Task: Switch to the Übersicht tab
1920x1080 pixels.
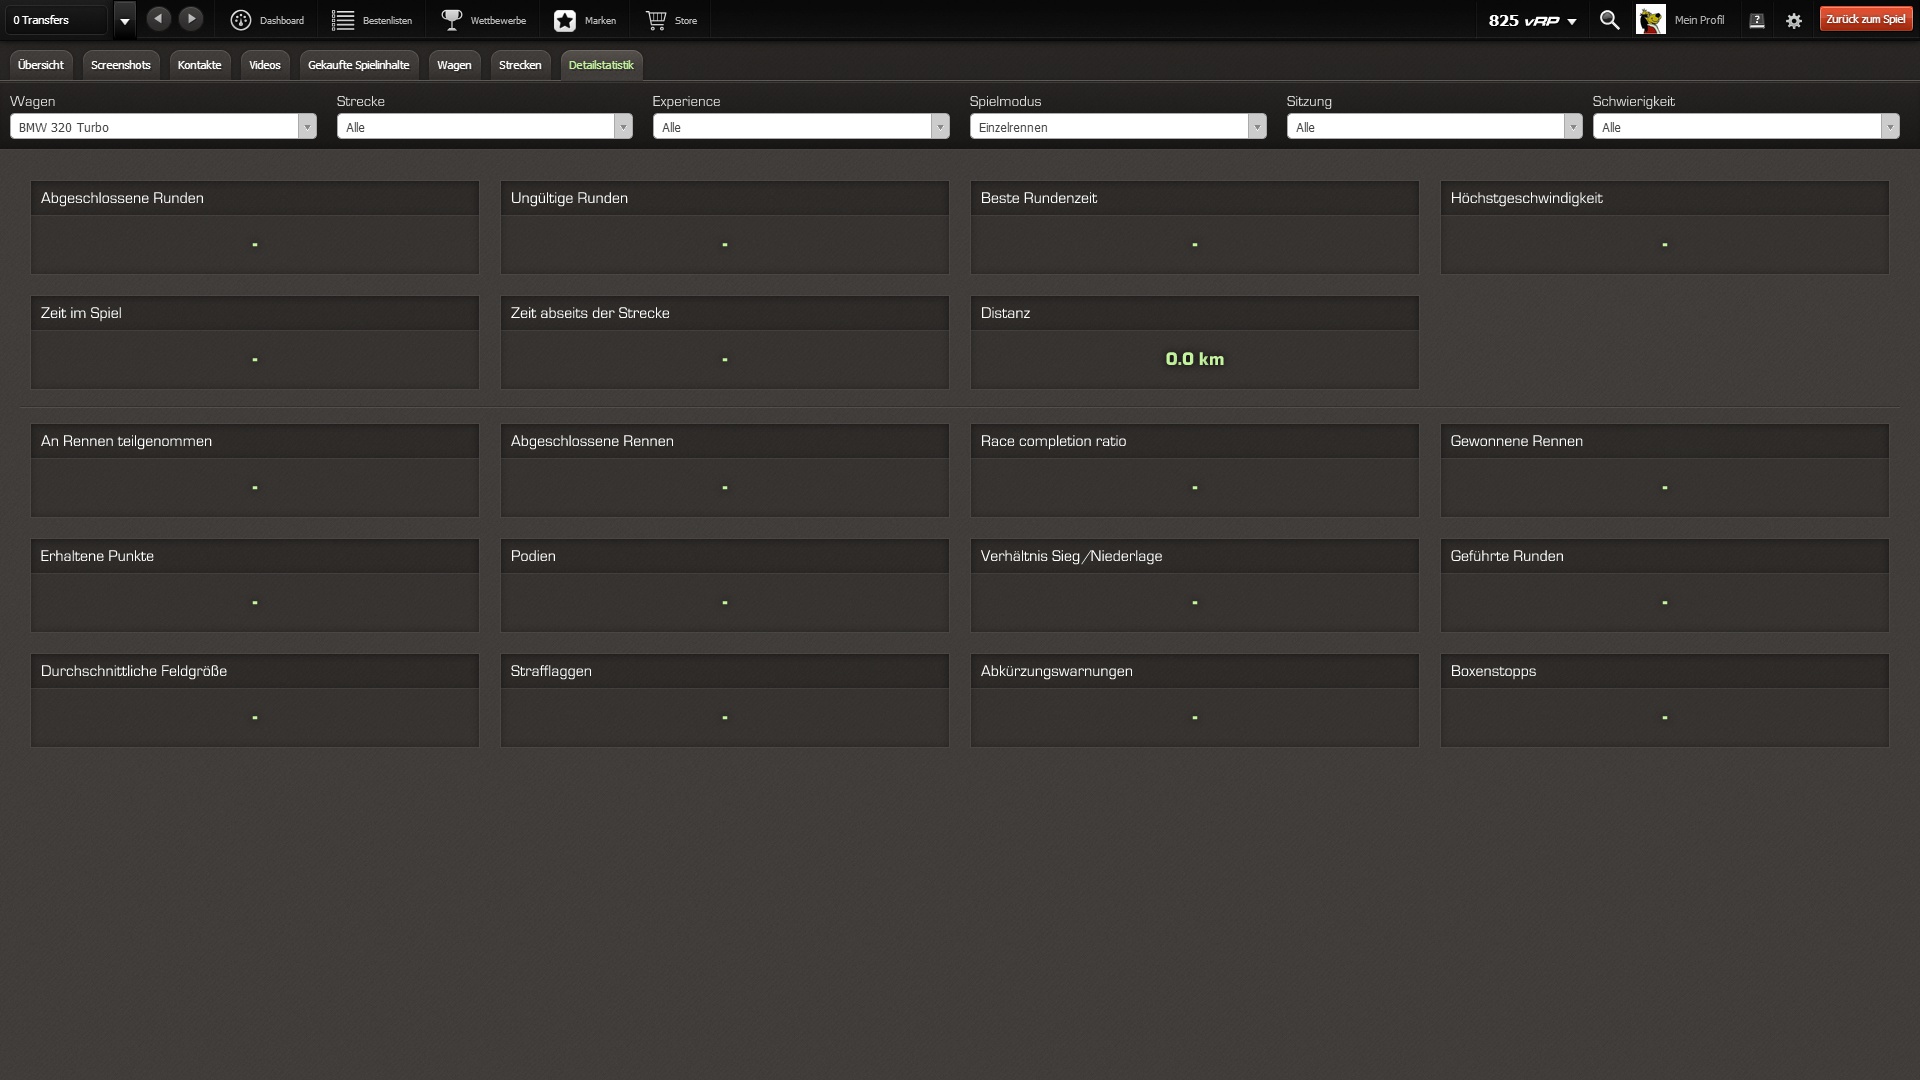Action: pos(41,65)
